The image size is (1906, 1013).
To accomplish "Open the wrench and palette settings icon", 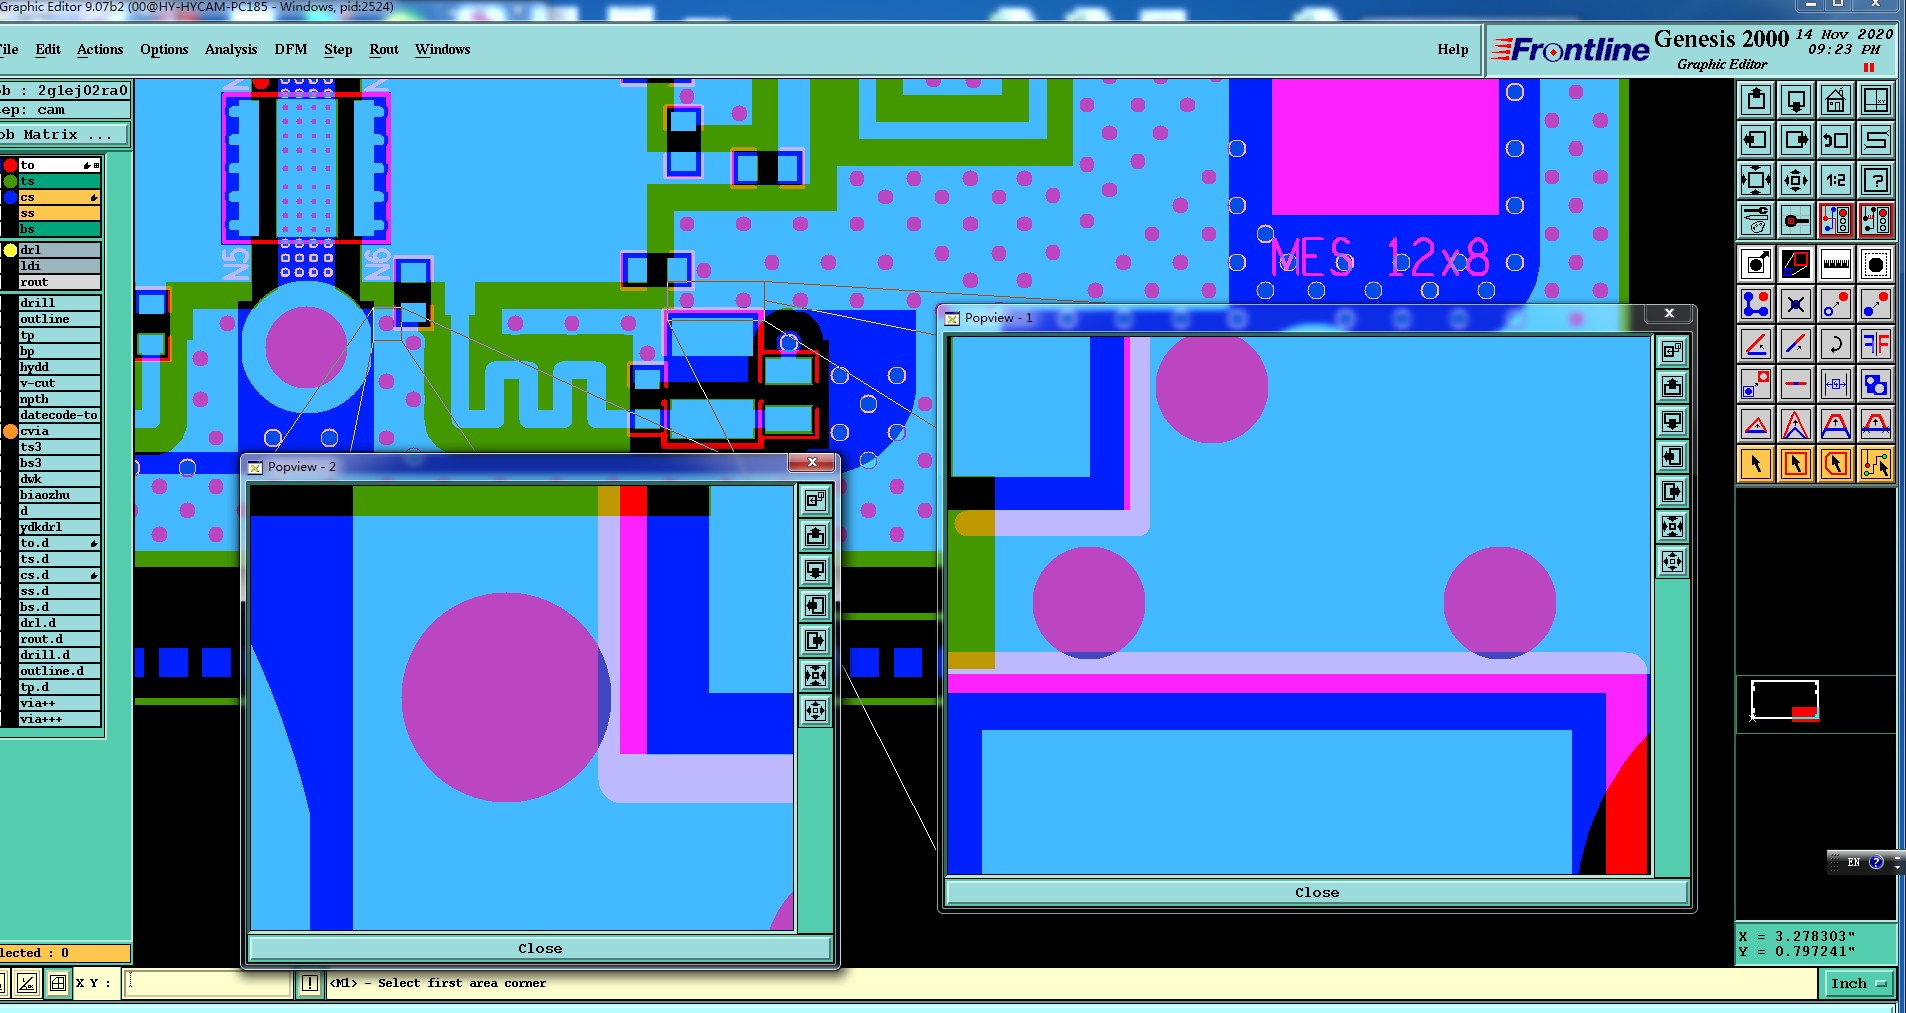I will click(1756, 220).
